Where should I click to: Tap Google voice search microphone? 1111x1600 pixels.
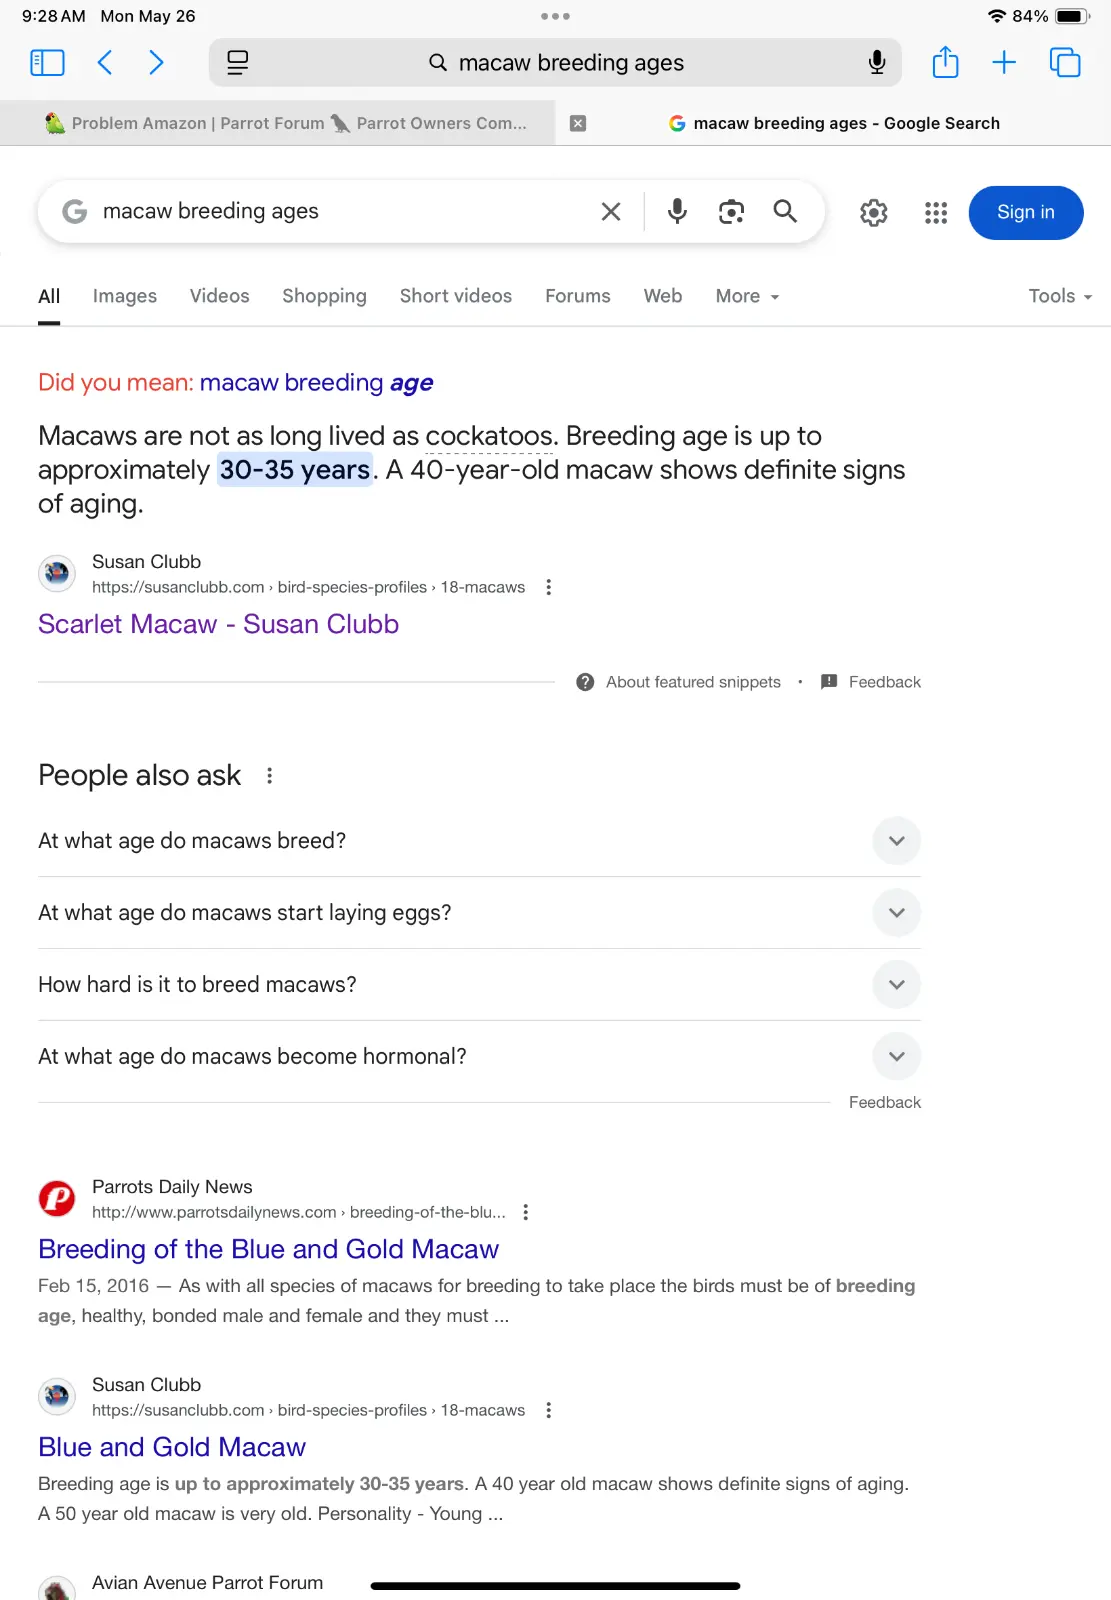tap(677, 211)
